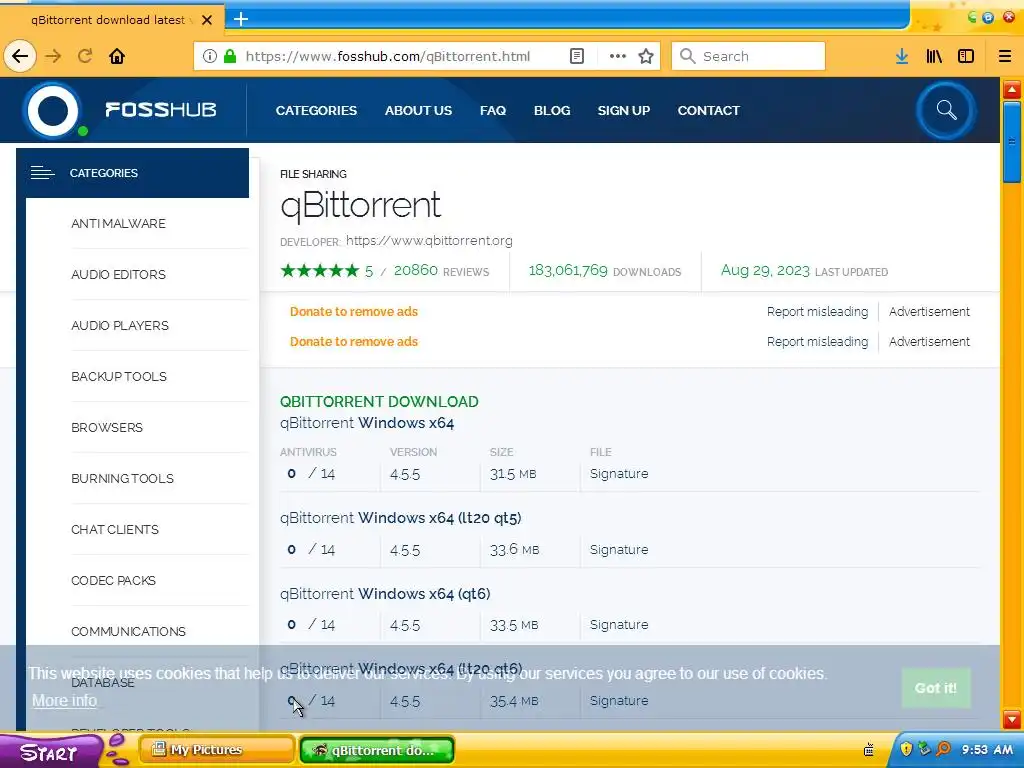
Task: Open the downloads arrow in toolbar
Action: [902, 56]
